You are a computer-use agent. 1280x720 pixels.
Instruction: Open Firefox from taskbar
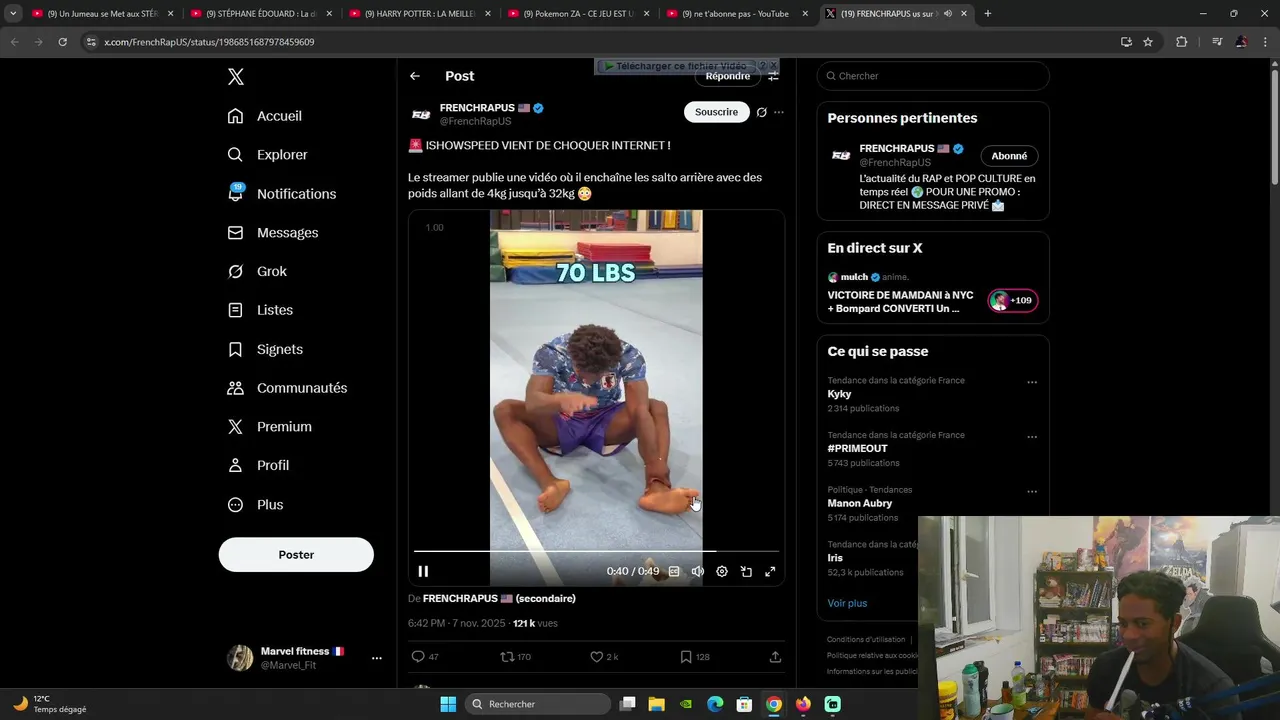[803, 704]
